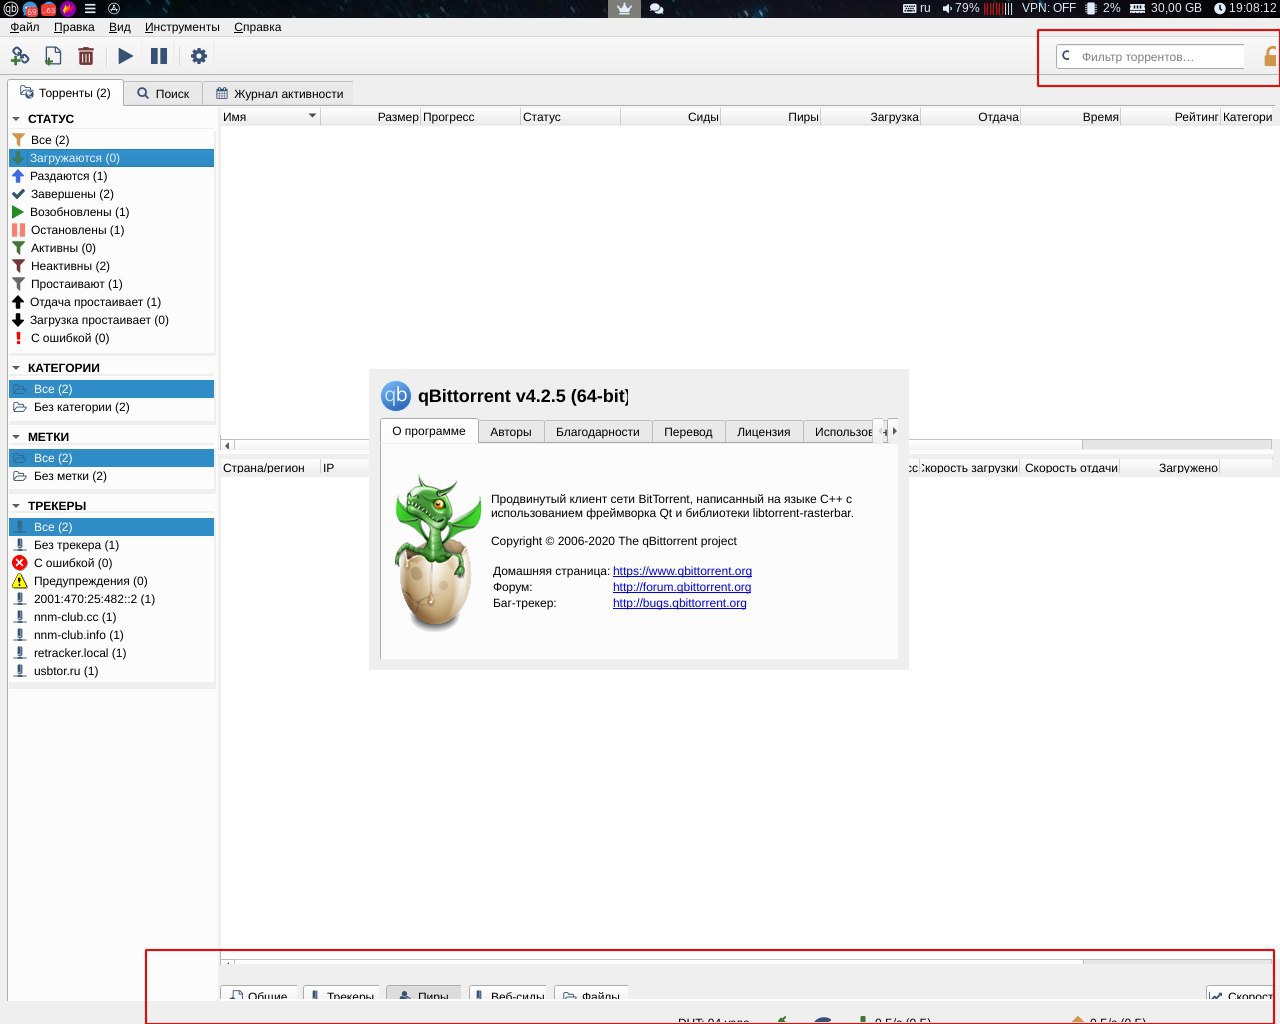1280x1024 pixels.
Task: Select 'Загружаются (0)' status filter
Action: click(x=111, y=158)
